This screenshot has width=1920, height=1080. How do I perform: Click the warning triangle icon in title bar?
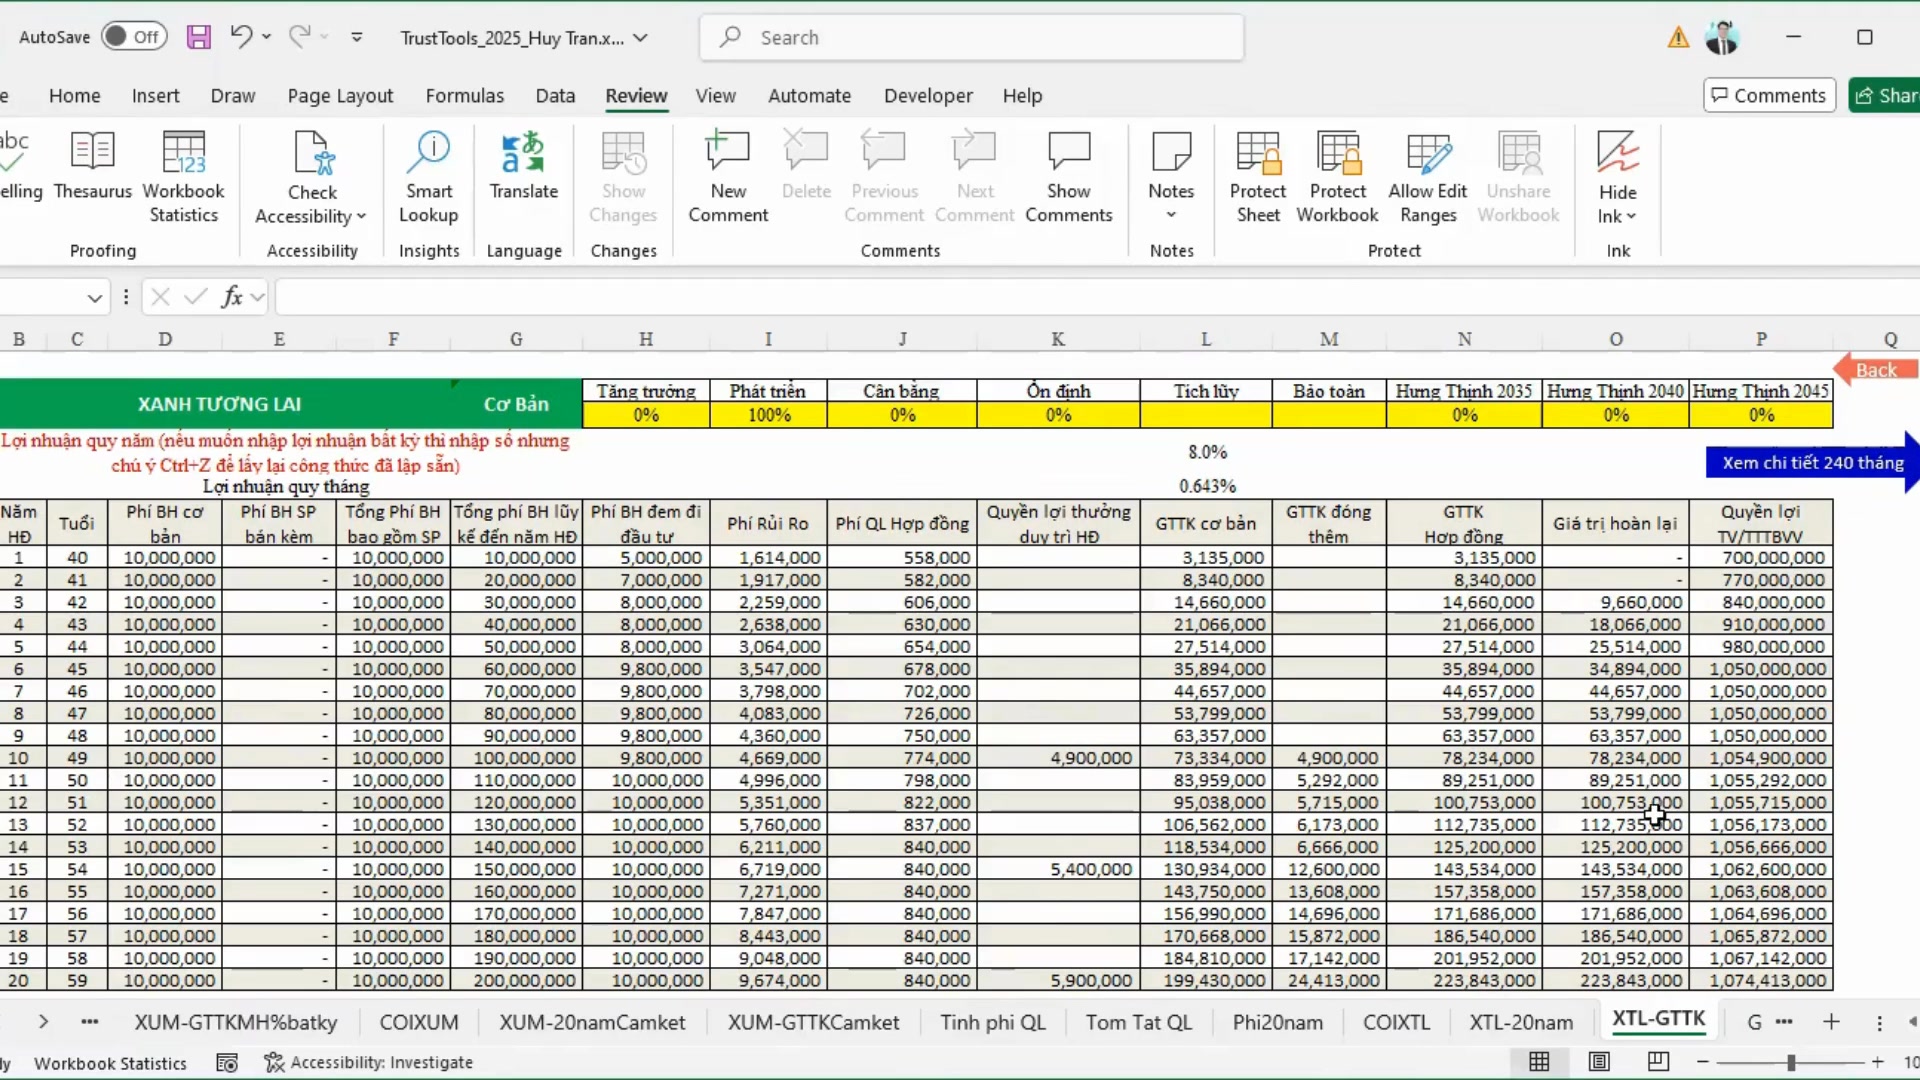1678,38
